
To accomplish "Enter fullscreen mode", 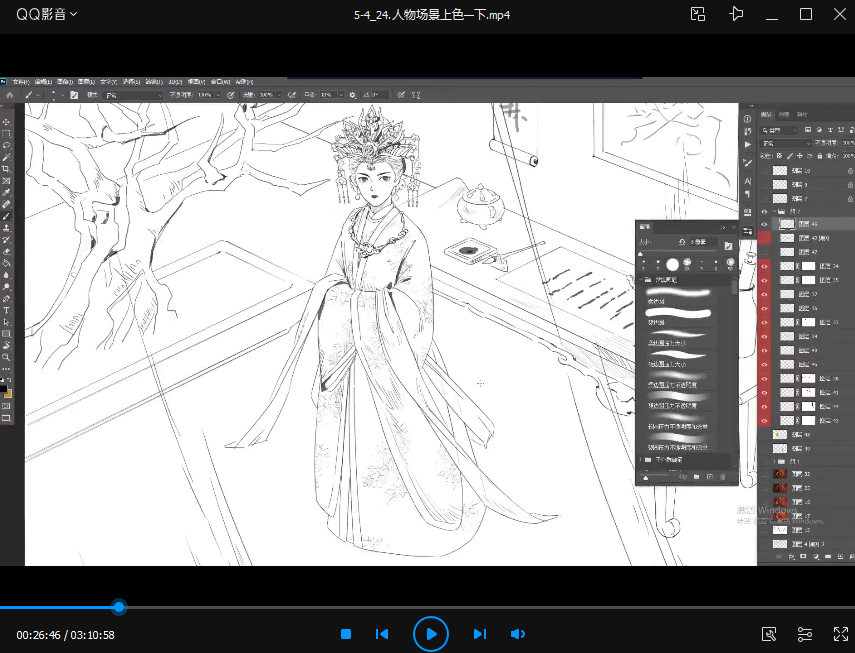I will [840, 634].
